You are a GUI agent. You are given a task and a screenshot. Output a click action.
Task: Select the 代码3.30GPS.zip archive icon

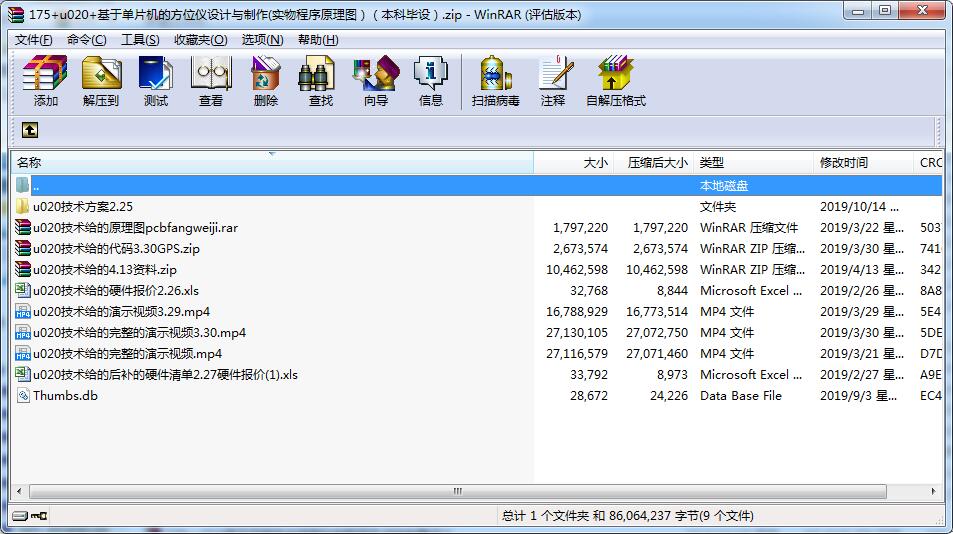coord(22,248)
